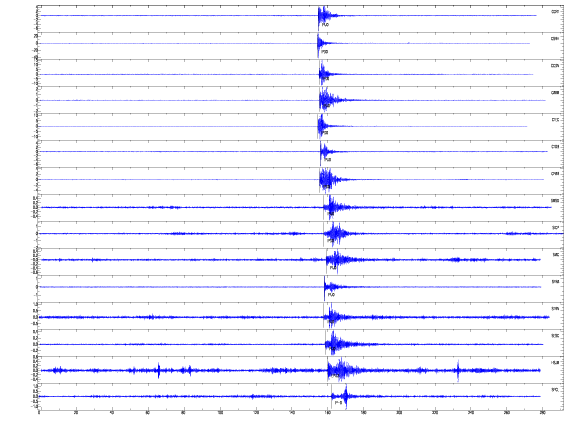The height and width of the screenshot is (440, 580).
Task: Click the amplitude axis of the second trace
Action: click(x=36, y=46)
